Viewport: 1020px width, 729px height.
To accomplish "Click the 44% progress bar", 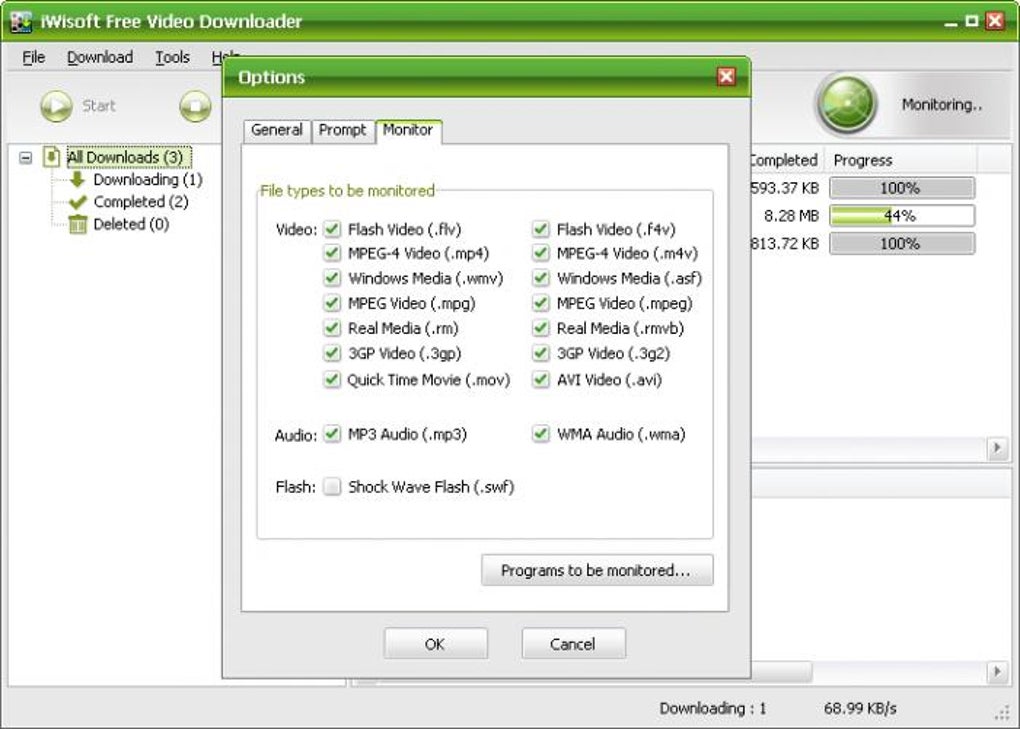I will tap(902, 215).
